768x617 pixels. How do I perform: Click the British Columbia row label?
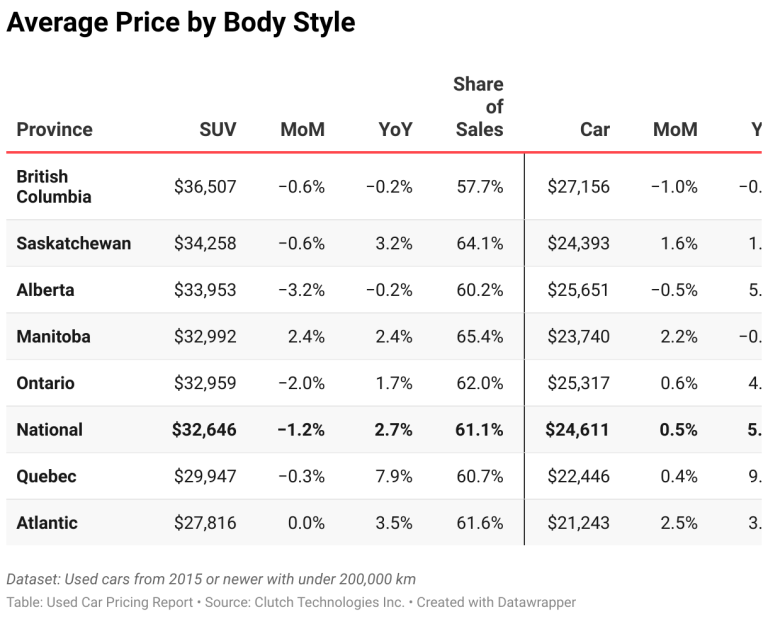[54, 187]
